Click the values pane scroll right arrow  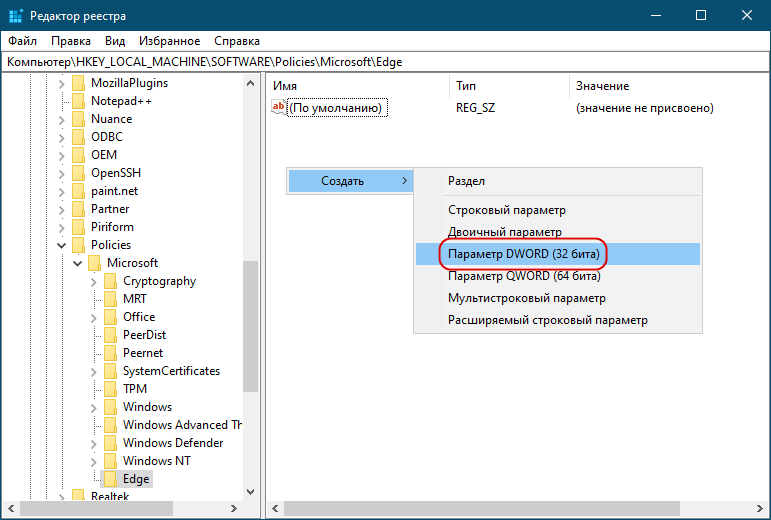pyautogui.click(x=760, y=508)
